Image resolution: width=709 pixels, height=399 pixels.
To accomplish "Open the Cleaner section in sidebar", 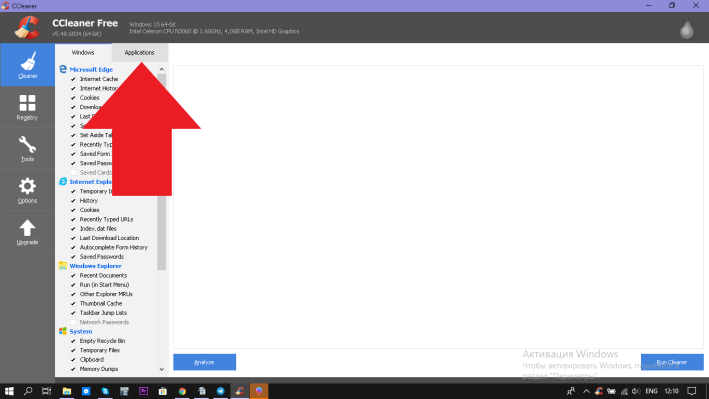I will [27, 65].
